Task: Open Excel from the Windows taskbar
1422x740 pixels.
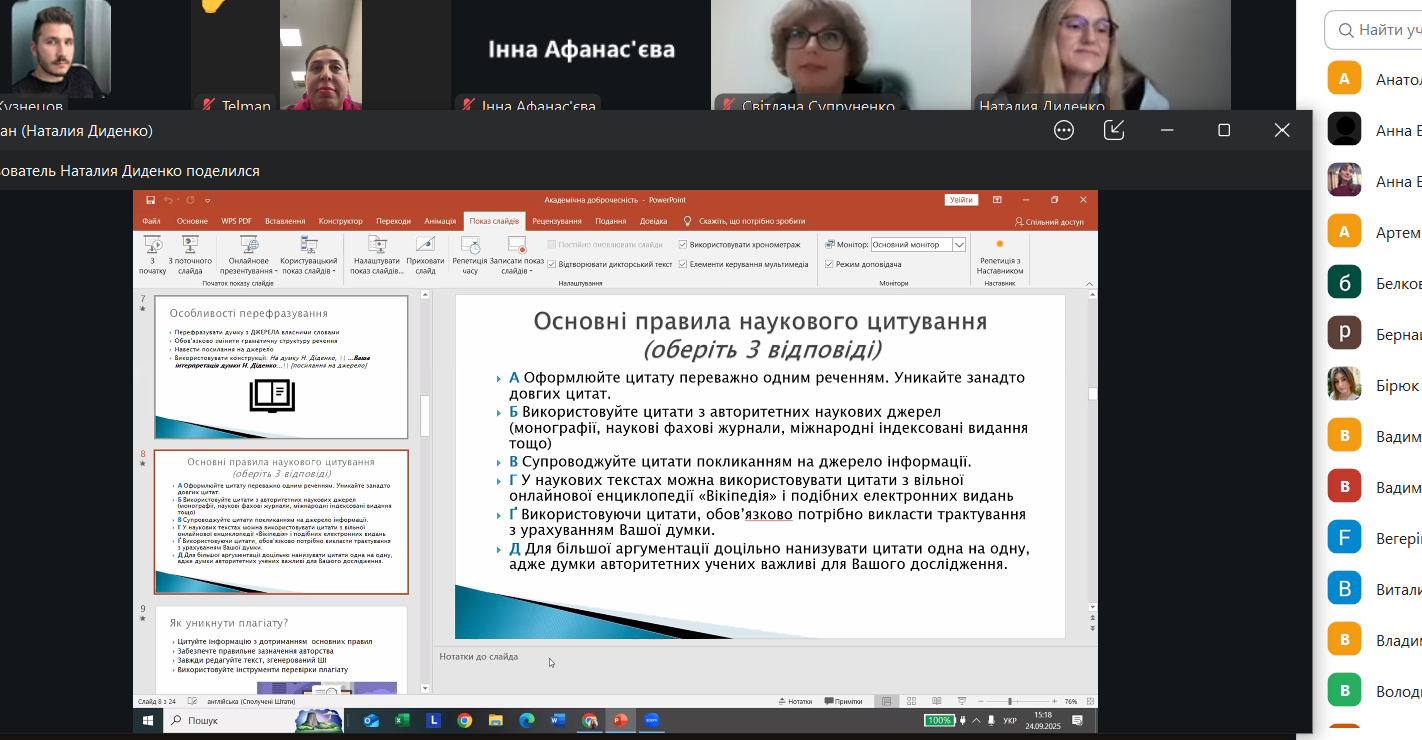Action: click(402, 720)
